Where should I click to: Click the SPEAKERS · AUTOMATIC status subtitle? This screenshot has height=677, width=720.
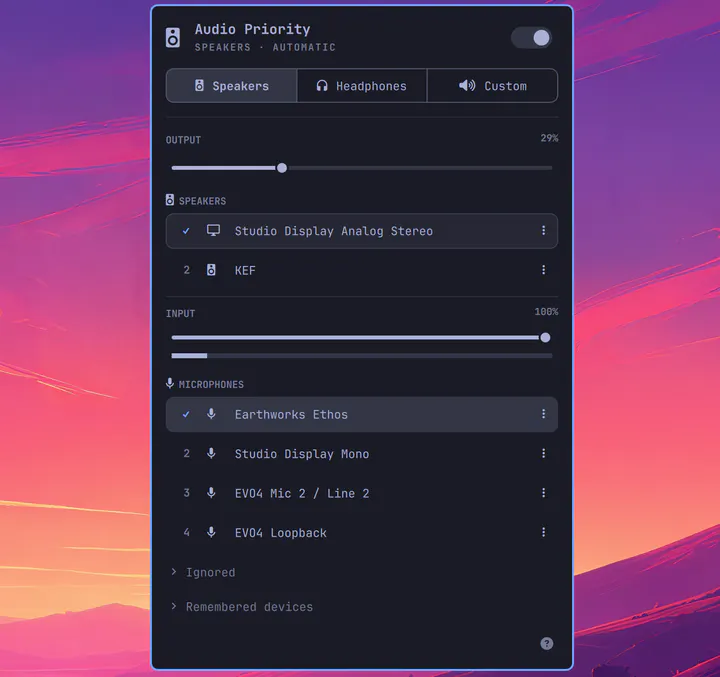(265, 47)
